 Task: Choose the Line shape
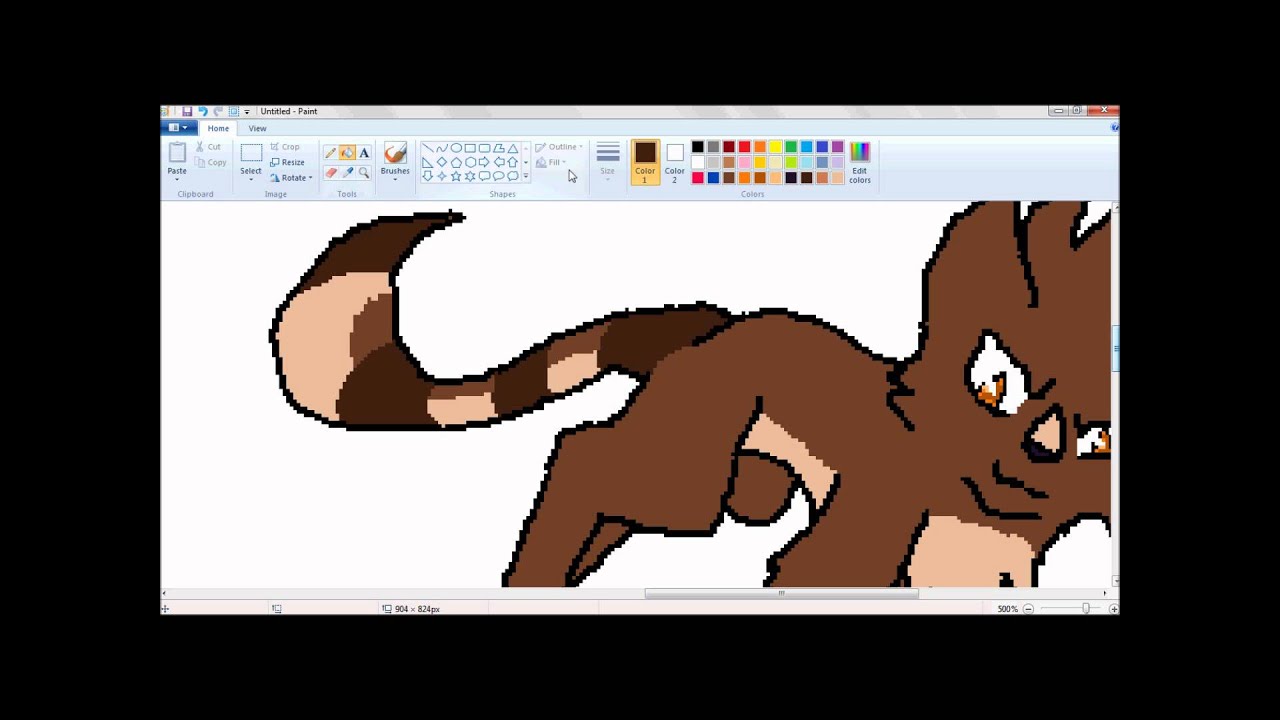pyautogui.click(x=427, y=148)
